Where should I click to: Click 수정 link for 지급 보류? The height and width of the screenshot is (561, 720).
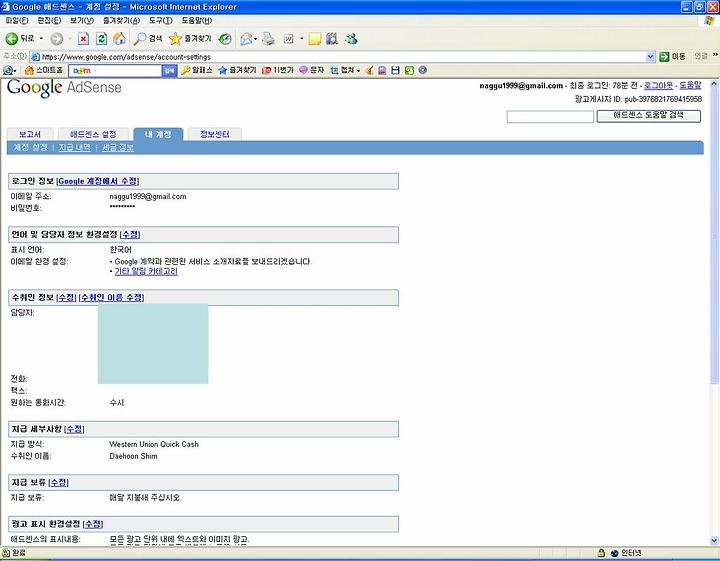(58, 482)
